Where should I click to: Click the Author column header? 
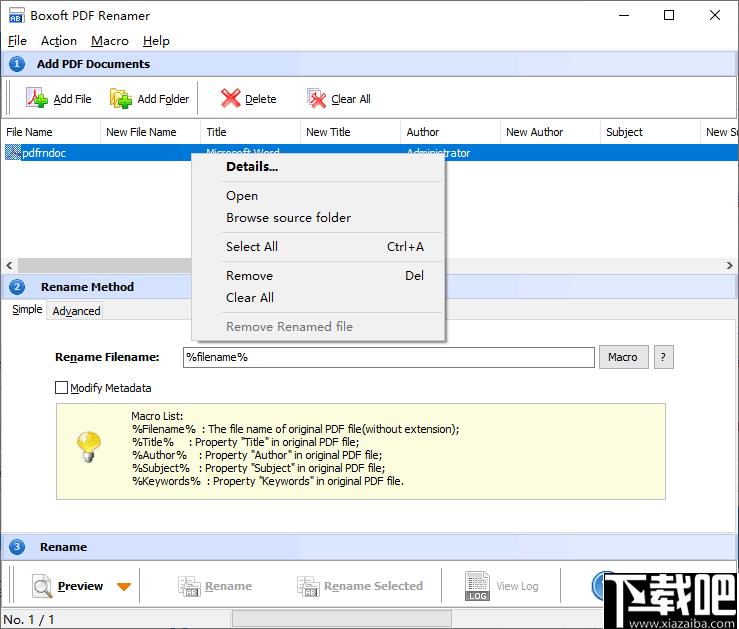click(x=450, y=132)
